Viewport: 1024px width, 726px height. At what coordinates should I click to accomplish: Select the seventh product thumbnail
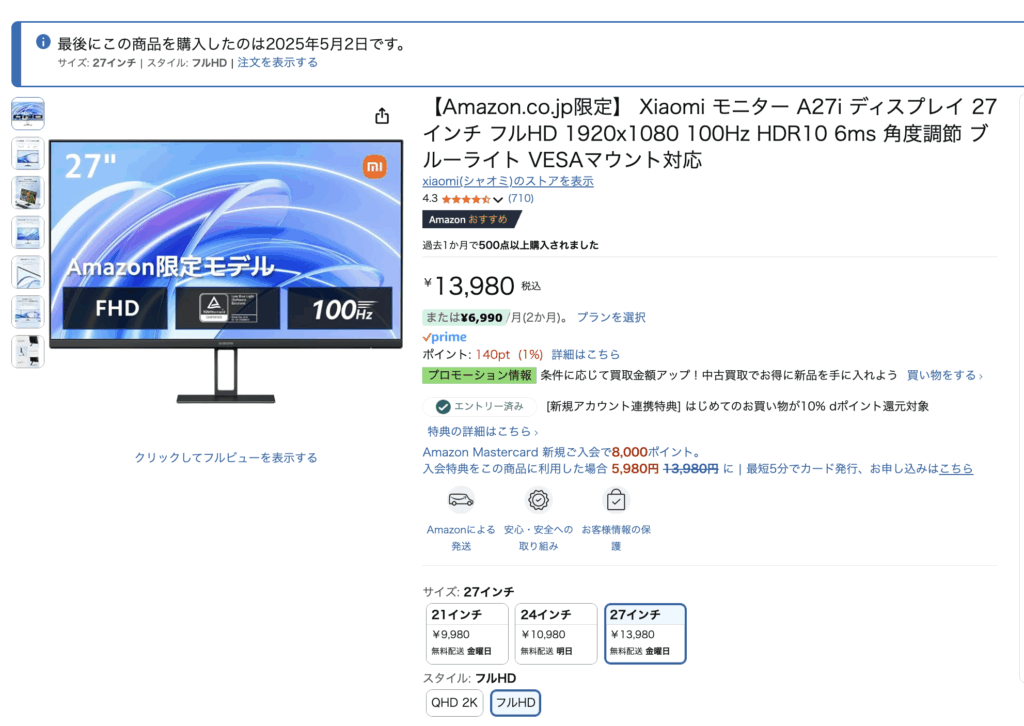(28, 351)
